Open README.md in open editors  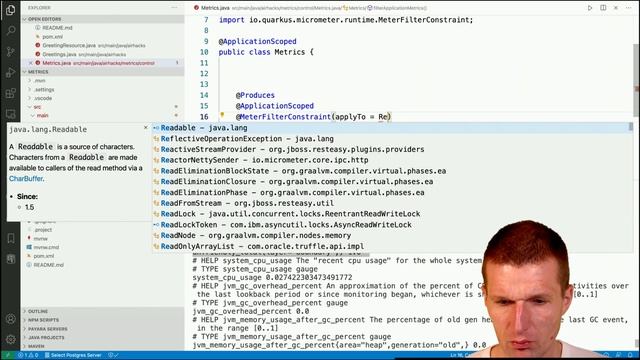point(57,28)
